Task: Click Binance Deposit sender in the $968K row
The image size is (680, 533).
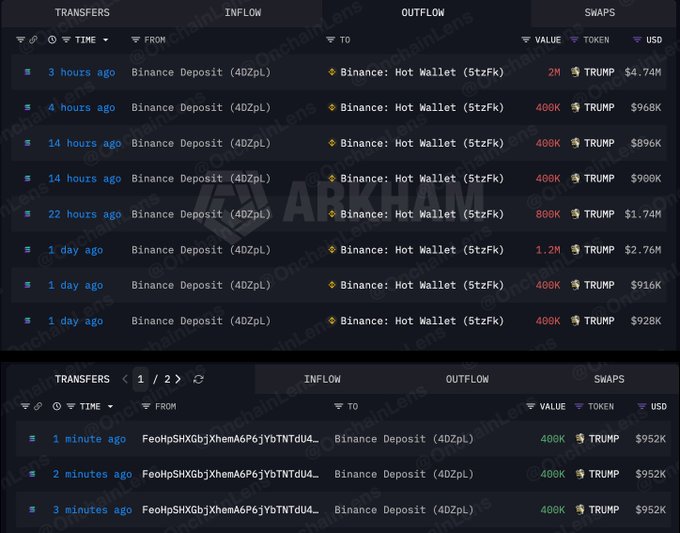Action: click(x=201, y=108)
